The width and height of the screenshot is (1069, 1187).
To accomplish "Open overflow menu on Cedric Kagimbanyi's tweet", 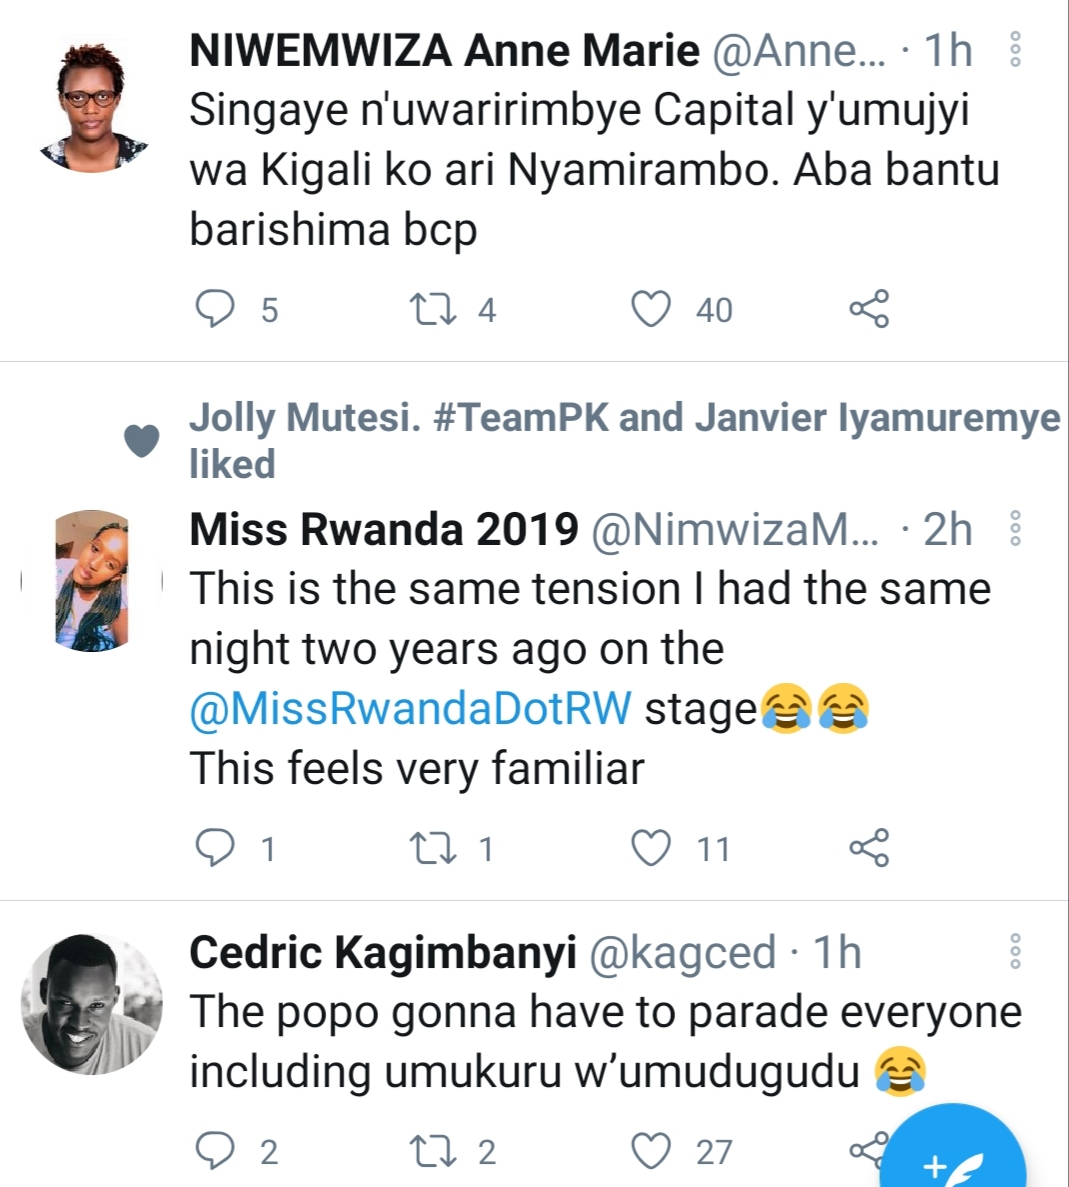I will pyautogui.click(x=1015, y=952).
